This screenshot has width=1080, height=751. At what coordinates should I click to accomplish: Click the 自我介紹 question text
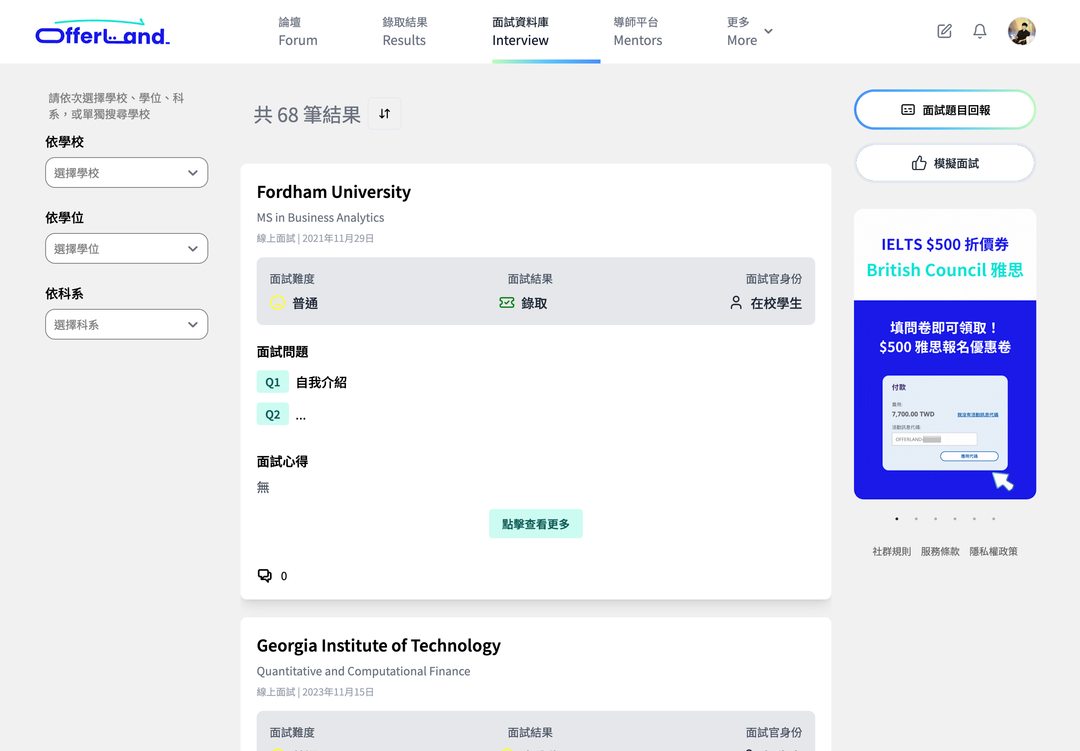point(322,382)
